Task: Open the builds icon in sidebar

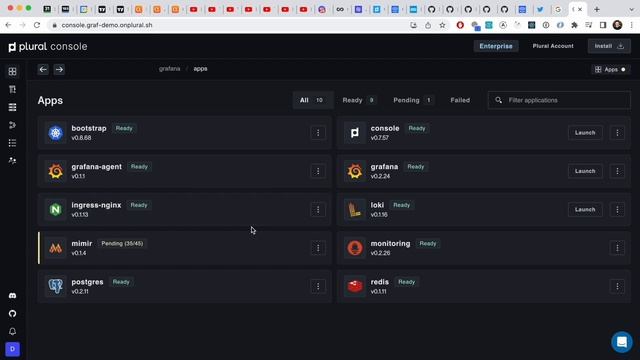Action: coord(12,89)
